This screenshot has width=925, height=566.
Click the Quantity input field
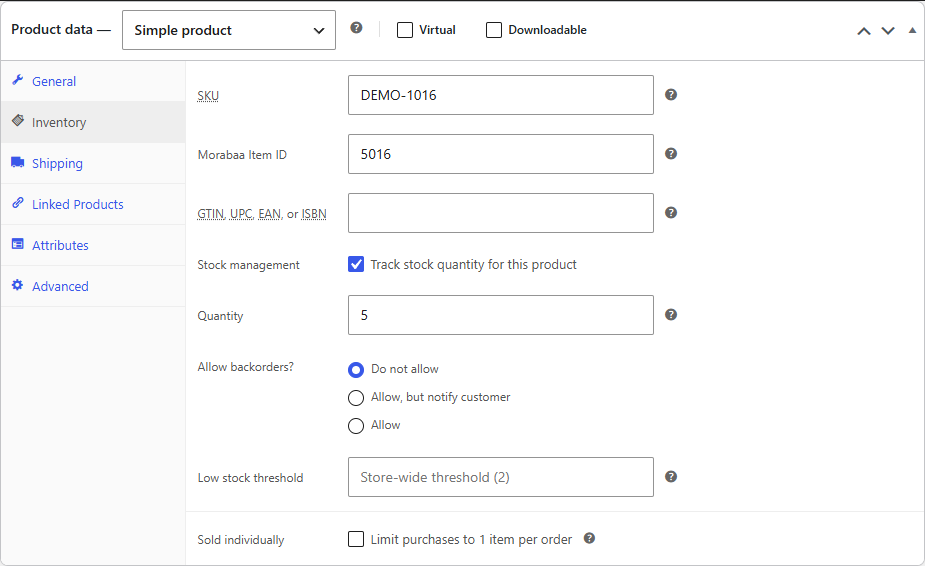pos(501,315)
